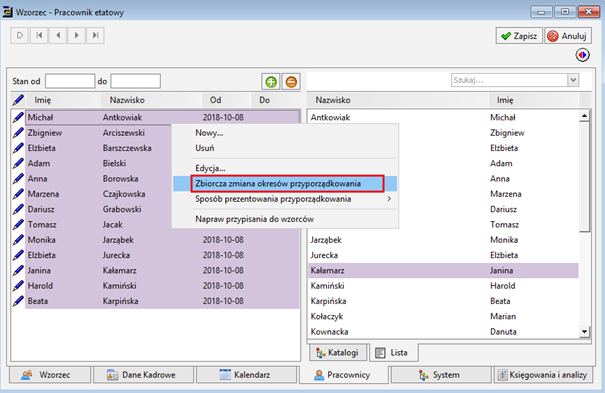Sort by Imię column in left table
This screenshot has width=605, height=393.
tap(64, 100)
